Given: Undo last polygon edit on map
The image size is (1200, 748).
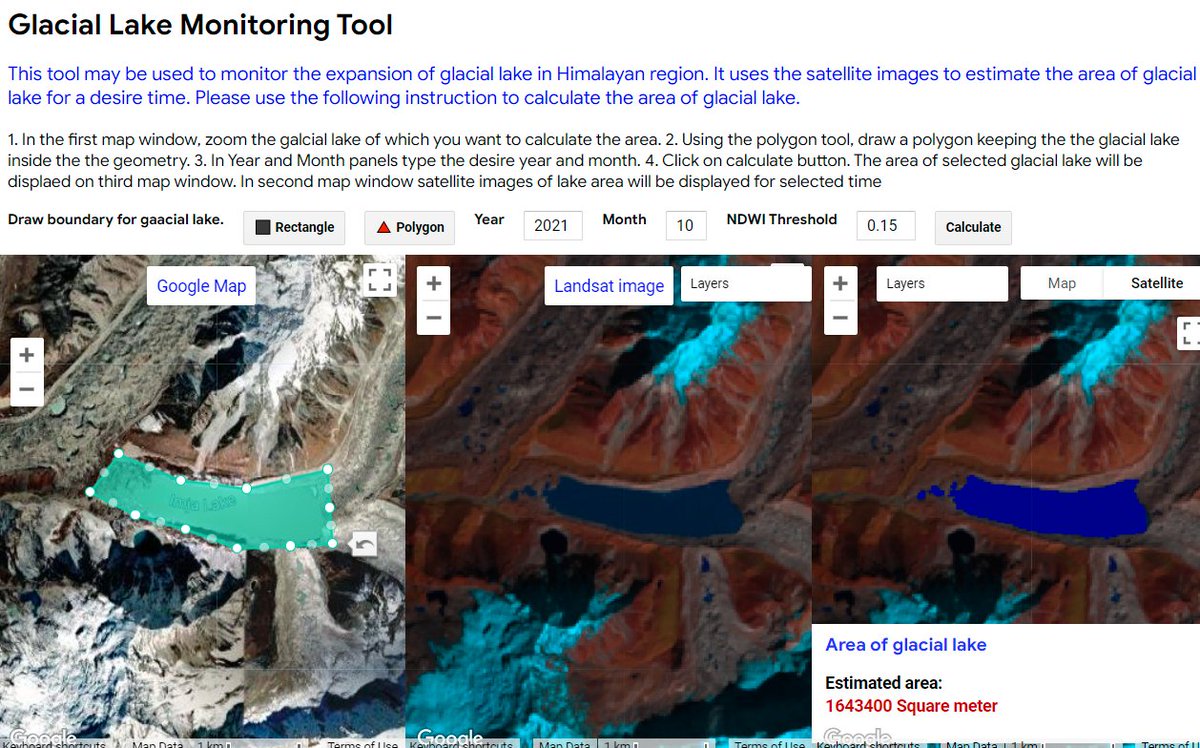Looking at the screenshot, I should click(x=364, y=543).
